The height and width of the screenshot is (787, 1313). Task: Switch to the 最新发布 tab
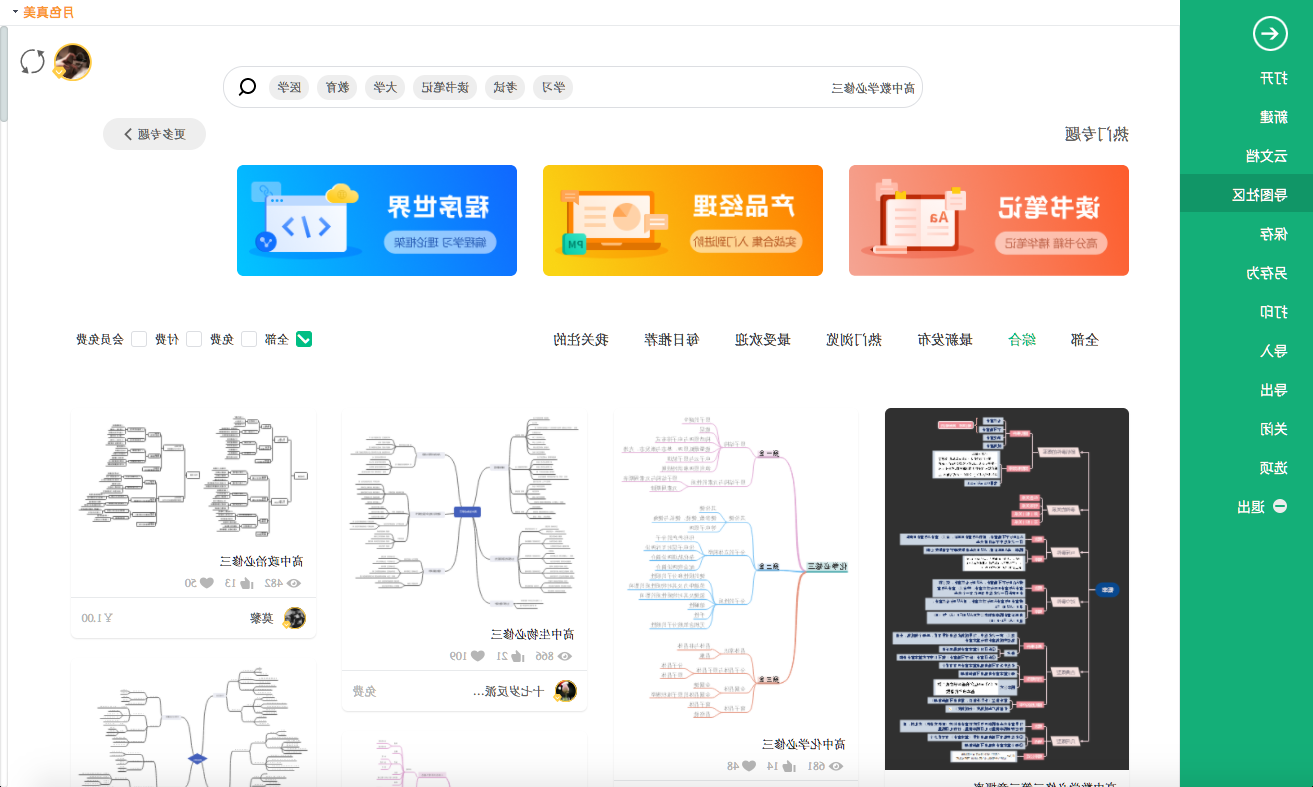point(945,340)
